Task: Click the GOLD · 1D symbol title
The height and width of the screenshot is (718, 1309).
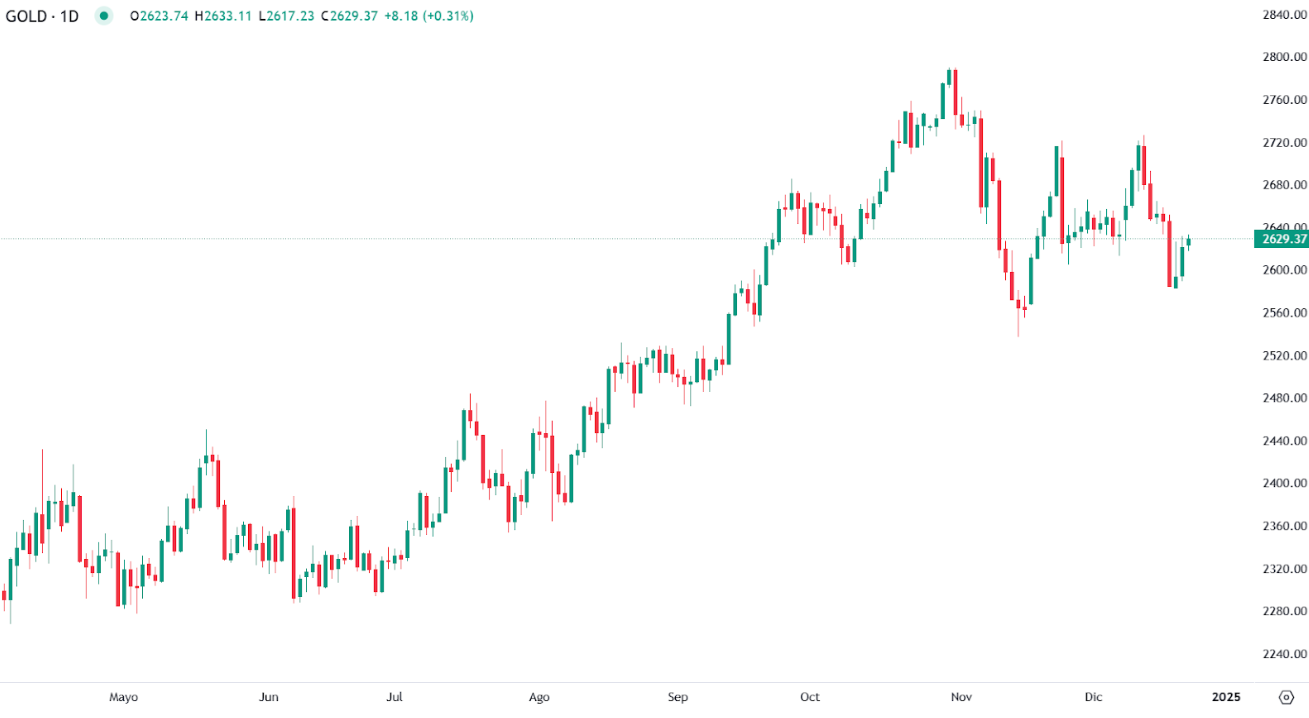Action: point(42,16)
